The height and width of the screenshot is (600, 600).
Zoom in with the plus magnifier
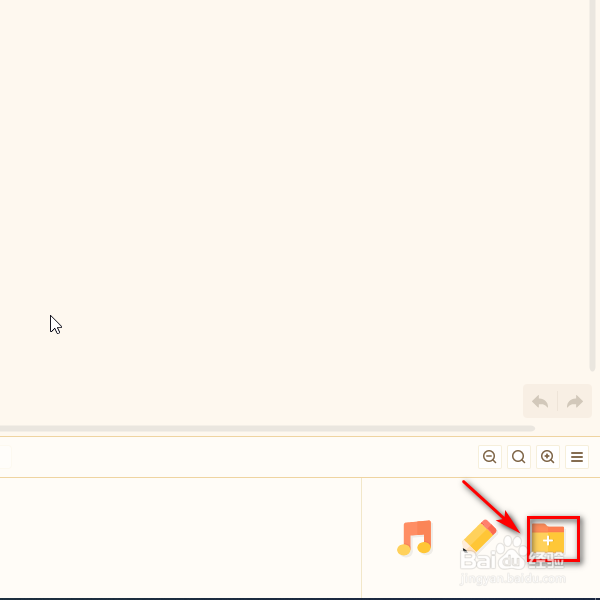pyautogui.click(x=548, y=457)
